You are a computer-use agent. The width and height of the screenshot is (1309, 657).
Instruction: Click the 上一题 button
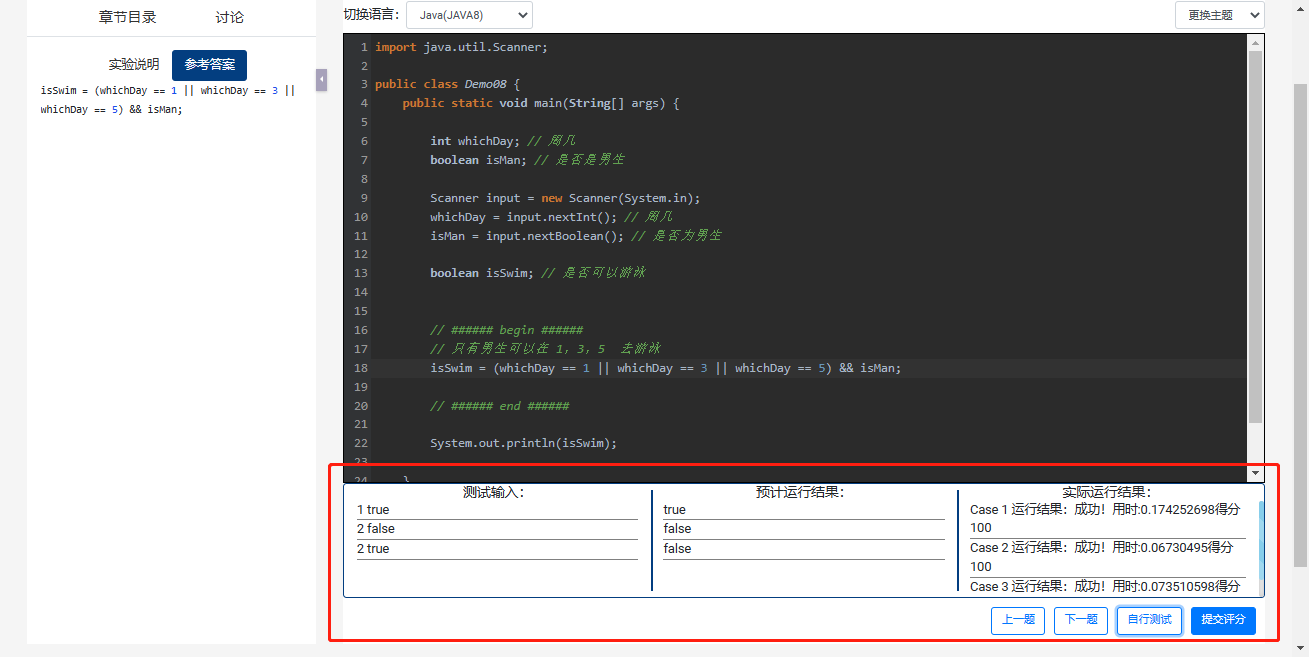tap(1018, 620)
